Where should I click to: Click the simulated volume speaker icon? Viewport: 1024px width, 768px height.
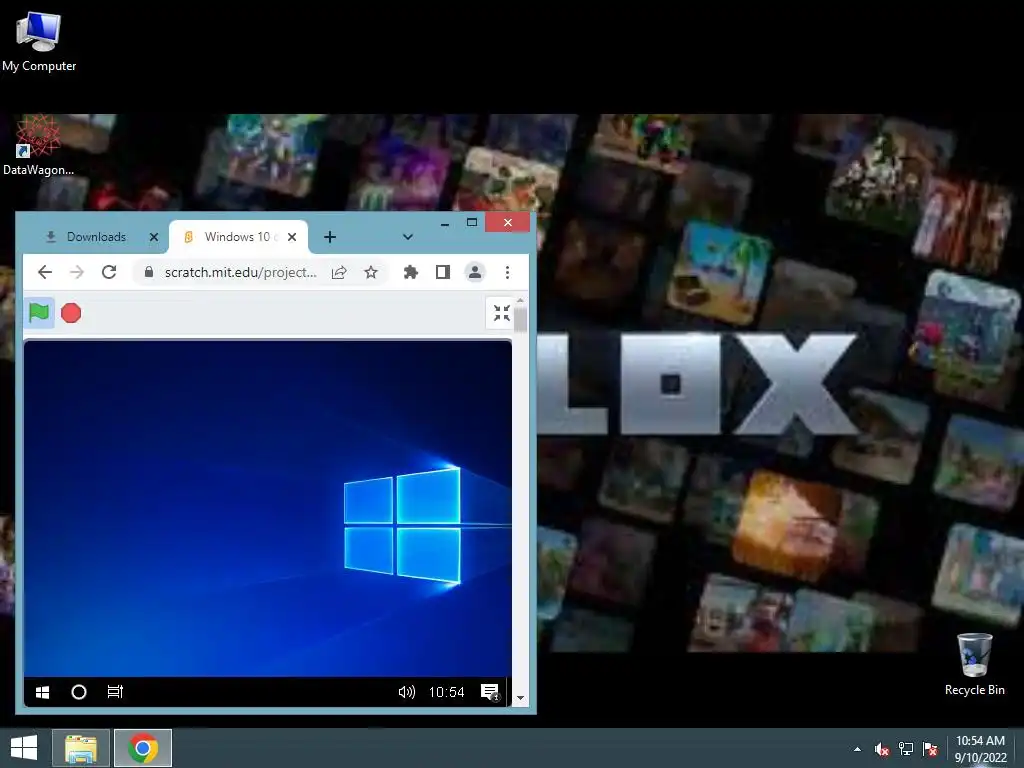[407, 692]
